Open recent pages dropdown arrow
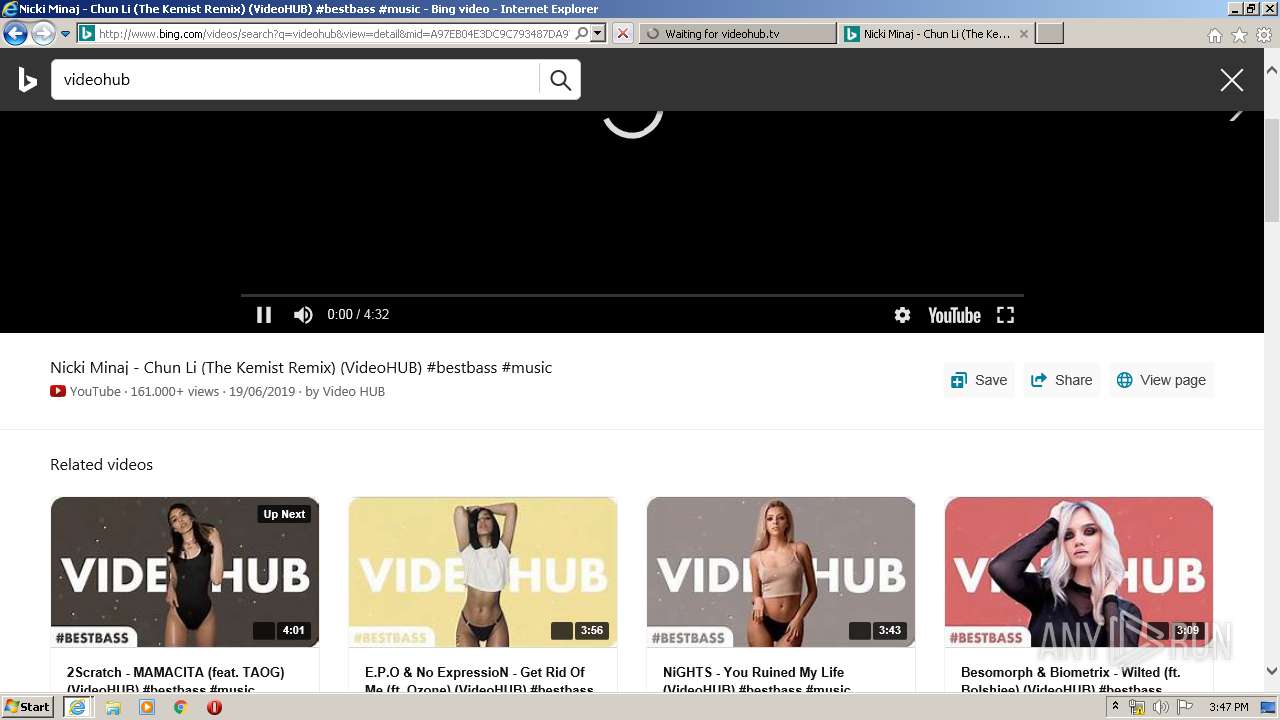Image resolution: width=1280 pixels, height=720 pixels. (65, 34)
